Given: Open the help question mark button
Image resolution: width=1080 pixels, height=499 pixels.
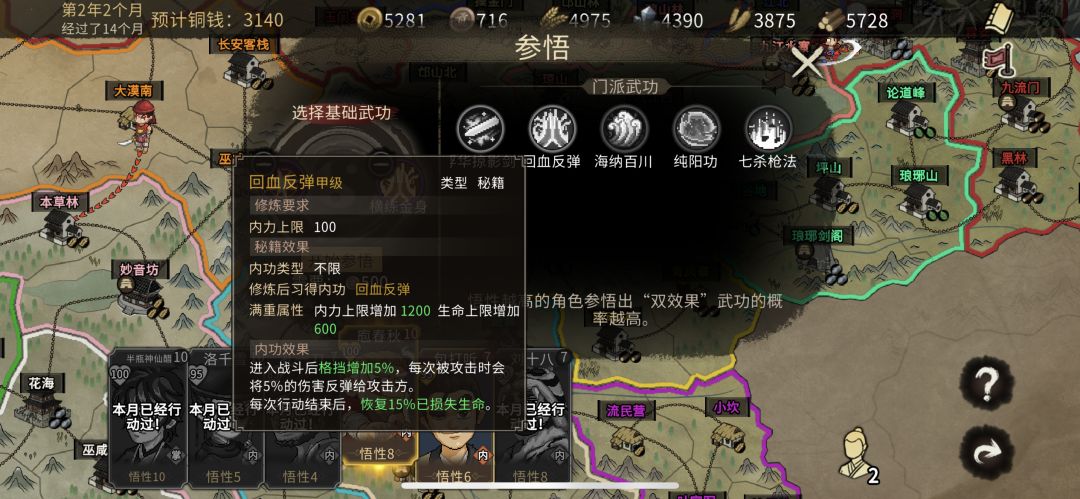Looking at the screenshot, I should click(x=986, y=382).
